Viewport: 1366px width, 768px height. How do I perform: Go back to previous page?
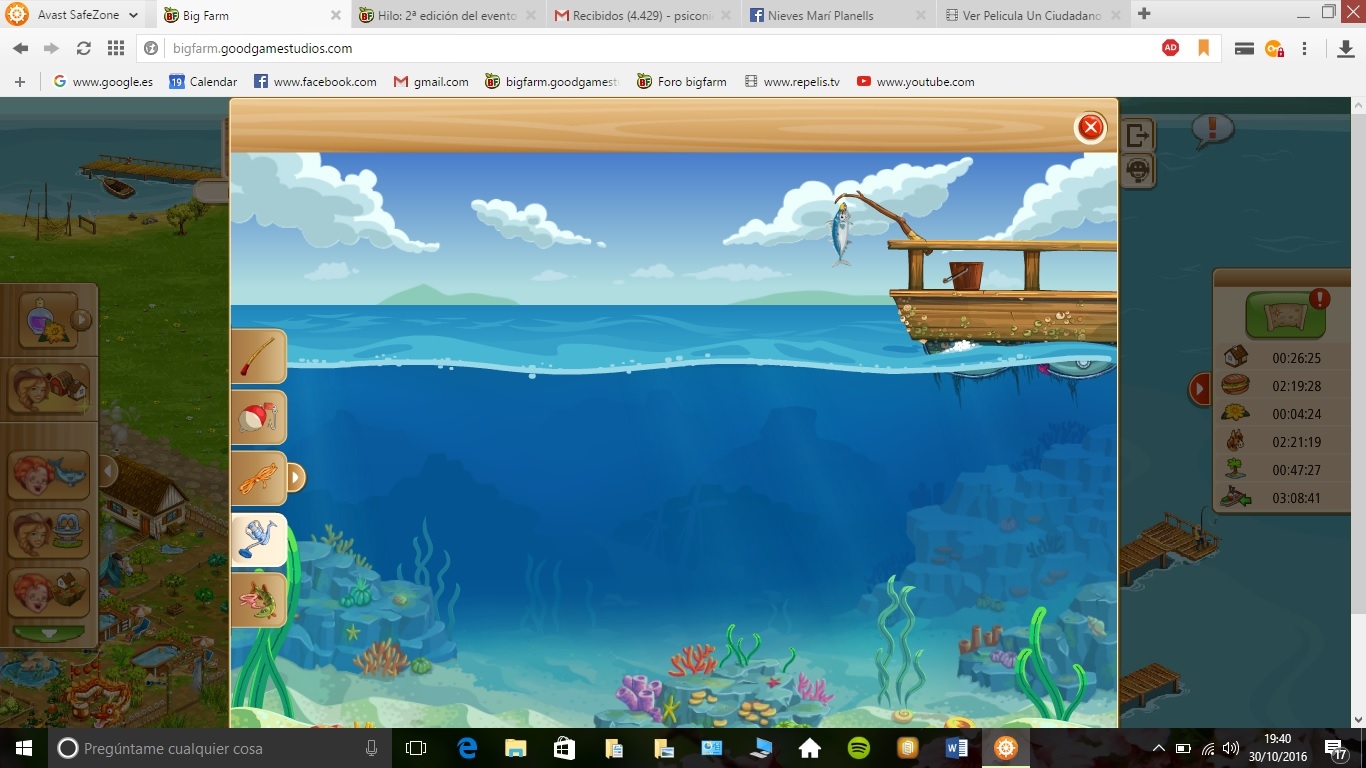(20, 48)
